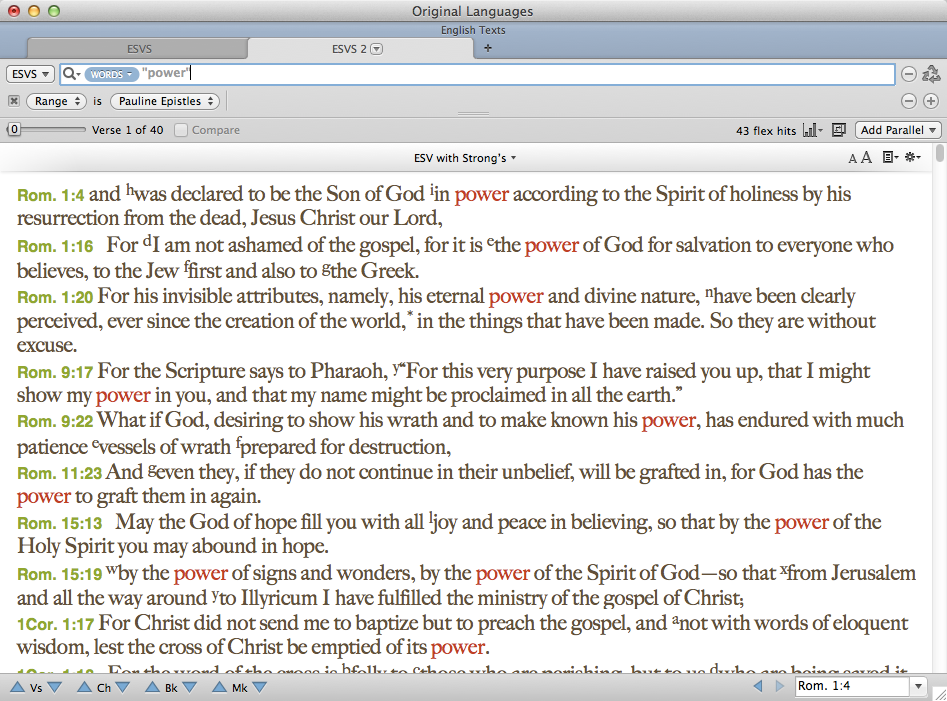Image resolution: width=947 pixels, height=701 pixels.
Task: Click highlighted word power in 1Cor. 1:17
Action: (x=458, y=647)
